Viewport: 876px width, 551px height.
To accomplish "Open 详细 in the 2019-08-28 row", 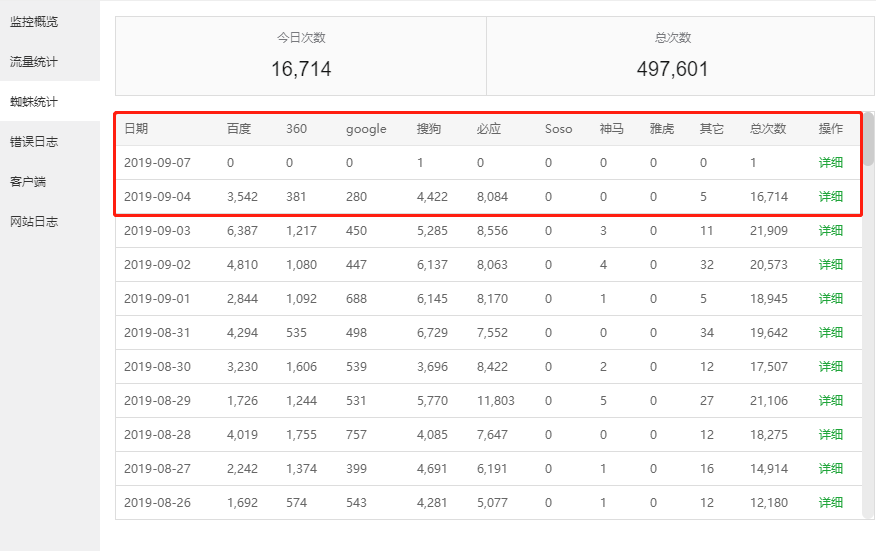I will 831,435.
